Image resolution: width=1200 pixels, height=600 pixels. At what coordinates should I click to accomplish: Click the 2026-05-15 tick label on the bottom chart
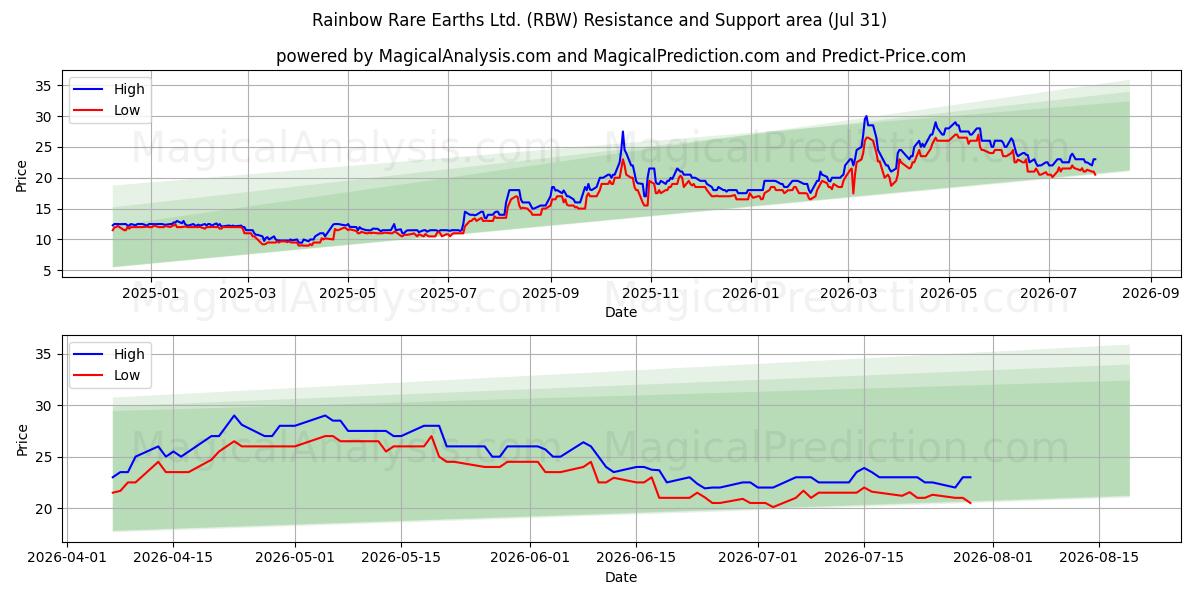[x=401, y=558]
